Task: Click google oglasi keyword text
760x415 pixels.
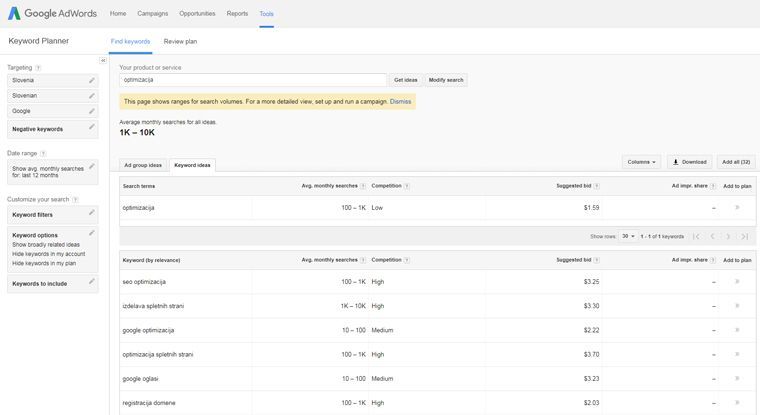Action: (x=140, y=379)
